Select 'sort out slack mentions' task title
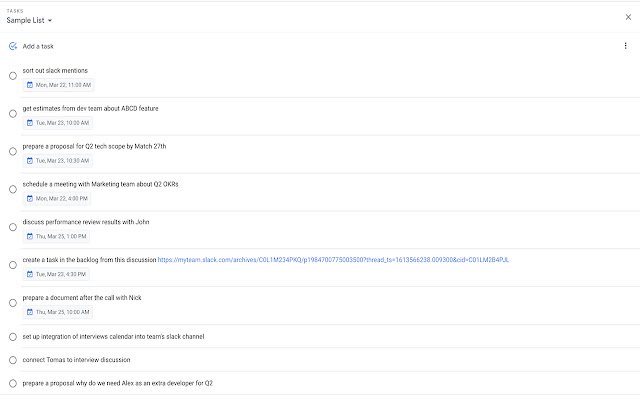The width and height of the screenshot is (640, 400). [55, 71]
